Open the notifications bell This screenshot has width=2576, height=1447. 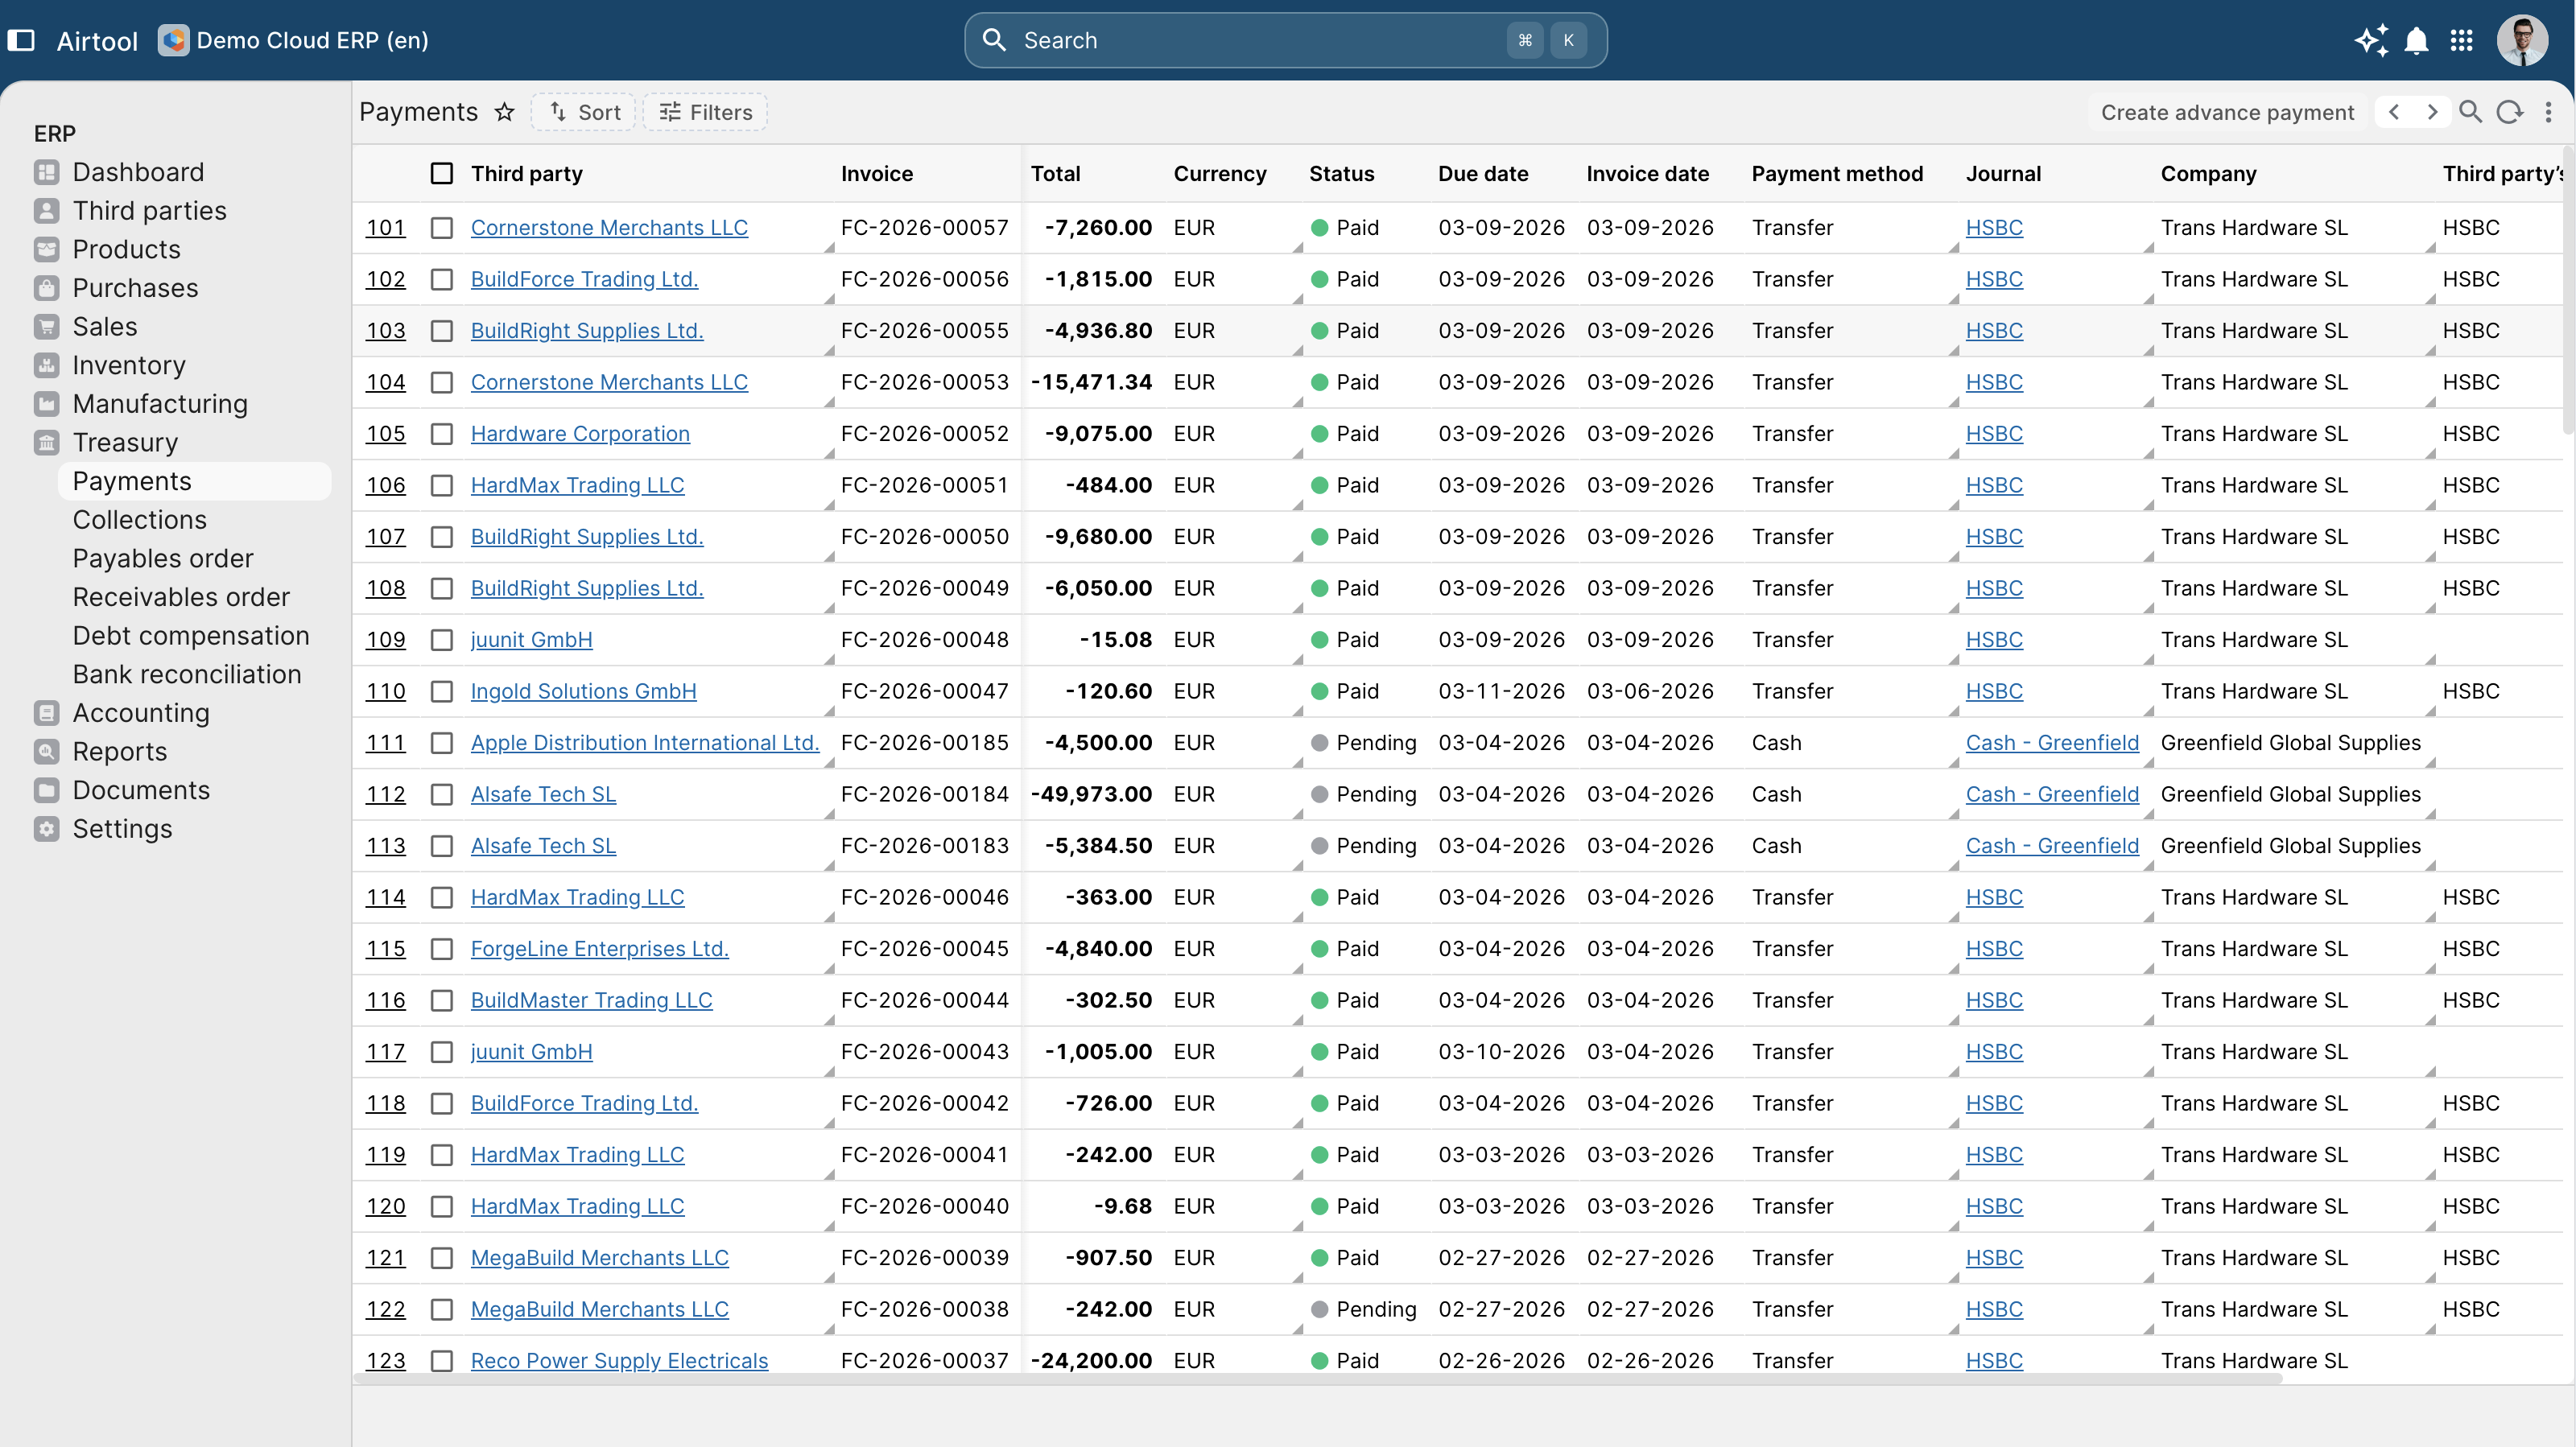coord(2416,40)
